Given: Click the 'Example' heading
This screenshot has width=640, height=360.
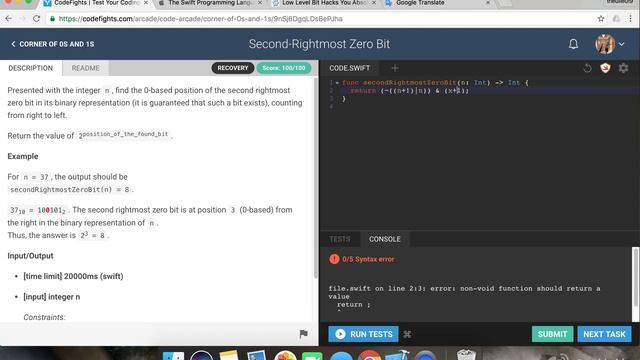Looking at the screenshot, I should (23, 156).
